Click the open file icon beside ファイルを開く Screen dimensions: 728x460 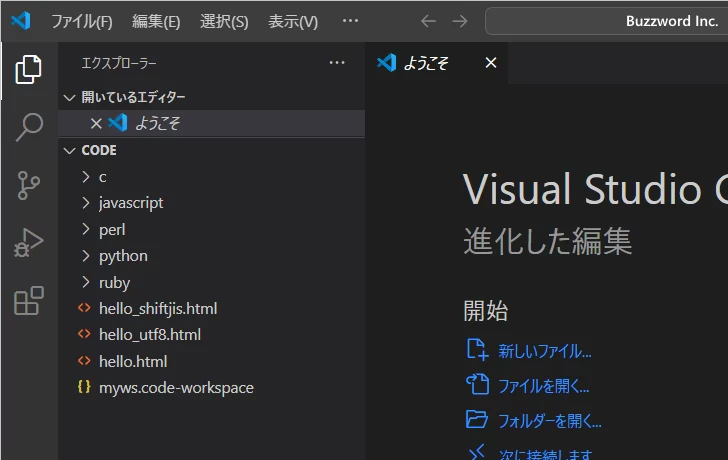477,384
